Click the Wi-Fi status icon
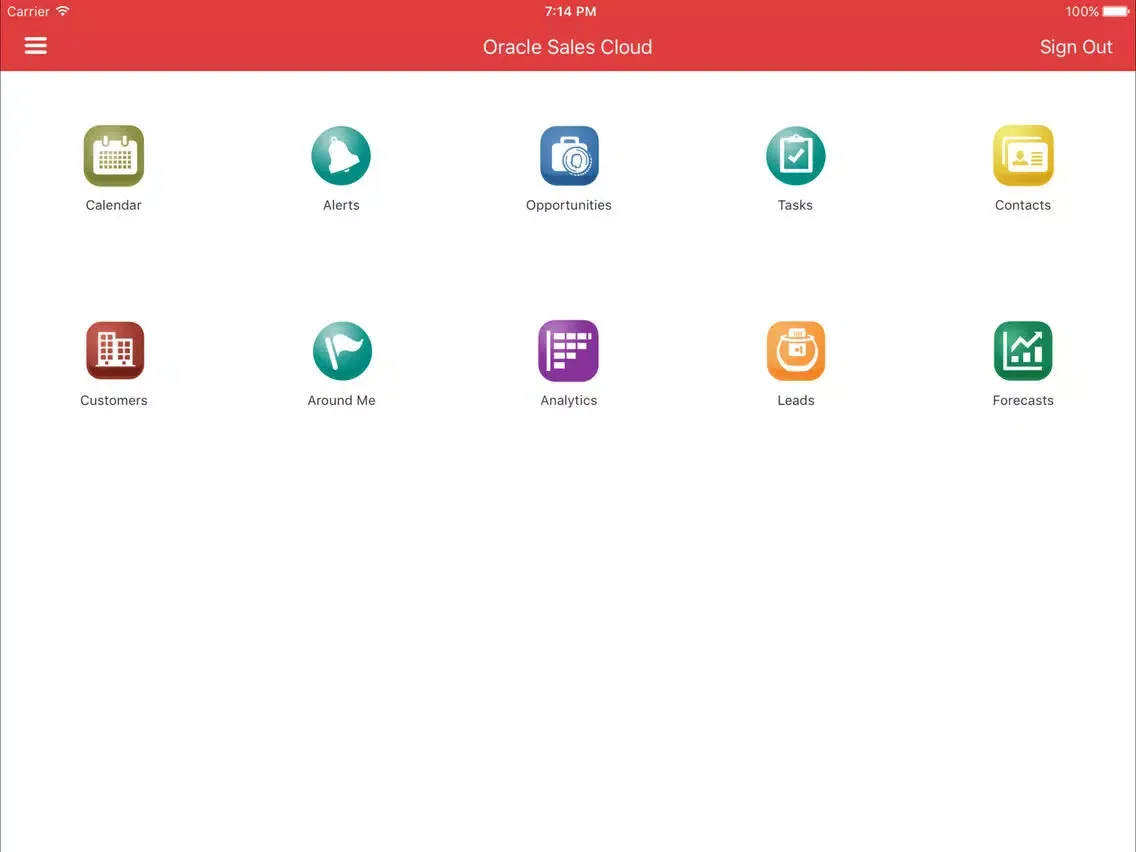This screenshot has width=1136, height=852. click(63, 11)
